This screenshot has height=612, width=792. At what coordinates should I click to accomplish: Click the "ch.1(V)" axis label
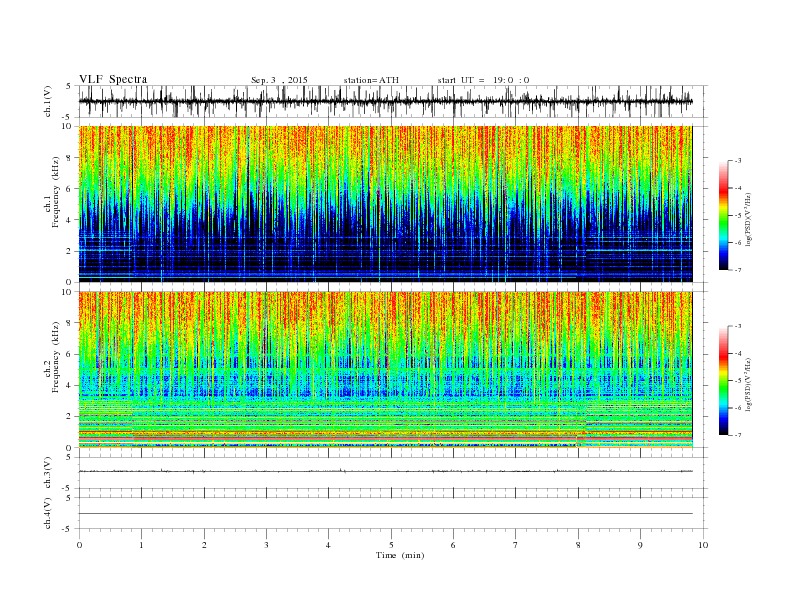pos(48,101)
